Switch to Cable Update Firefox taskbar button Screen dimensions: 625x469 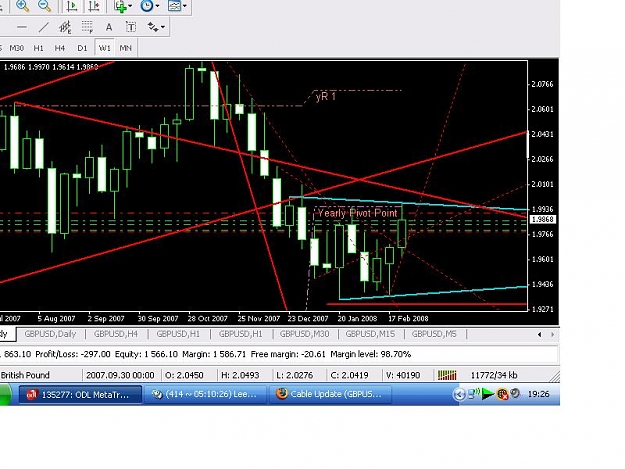[x=331, y=394]
